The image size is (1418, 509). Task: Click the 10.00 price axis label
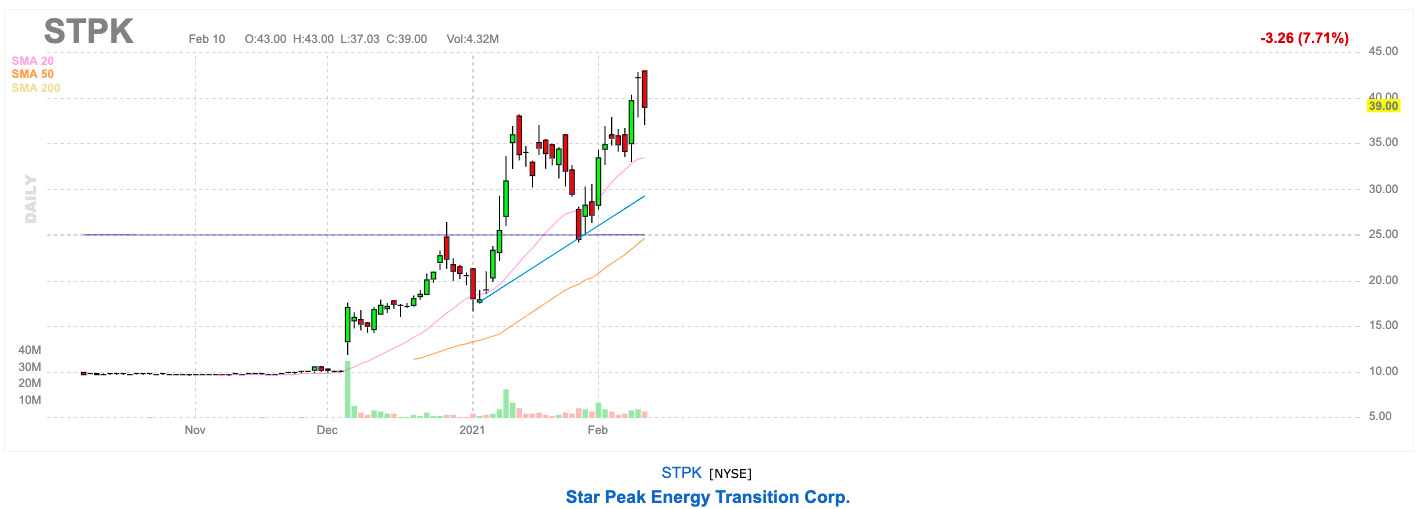pyautogui.click(x=1384, y=372)
